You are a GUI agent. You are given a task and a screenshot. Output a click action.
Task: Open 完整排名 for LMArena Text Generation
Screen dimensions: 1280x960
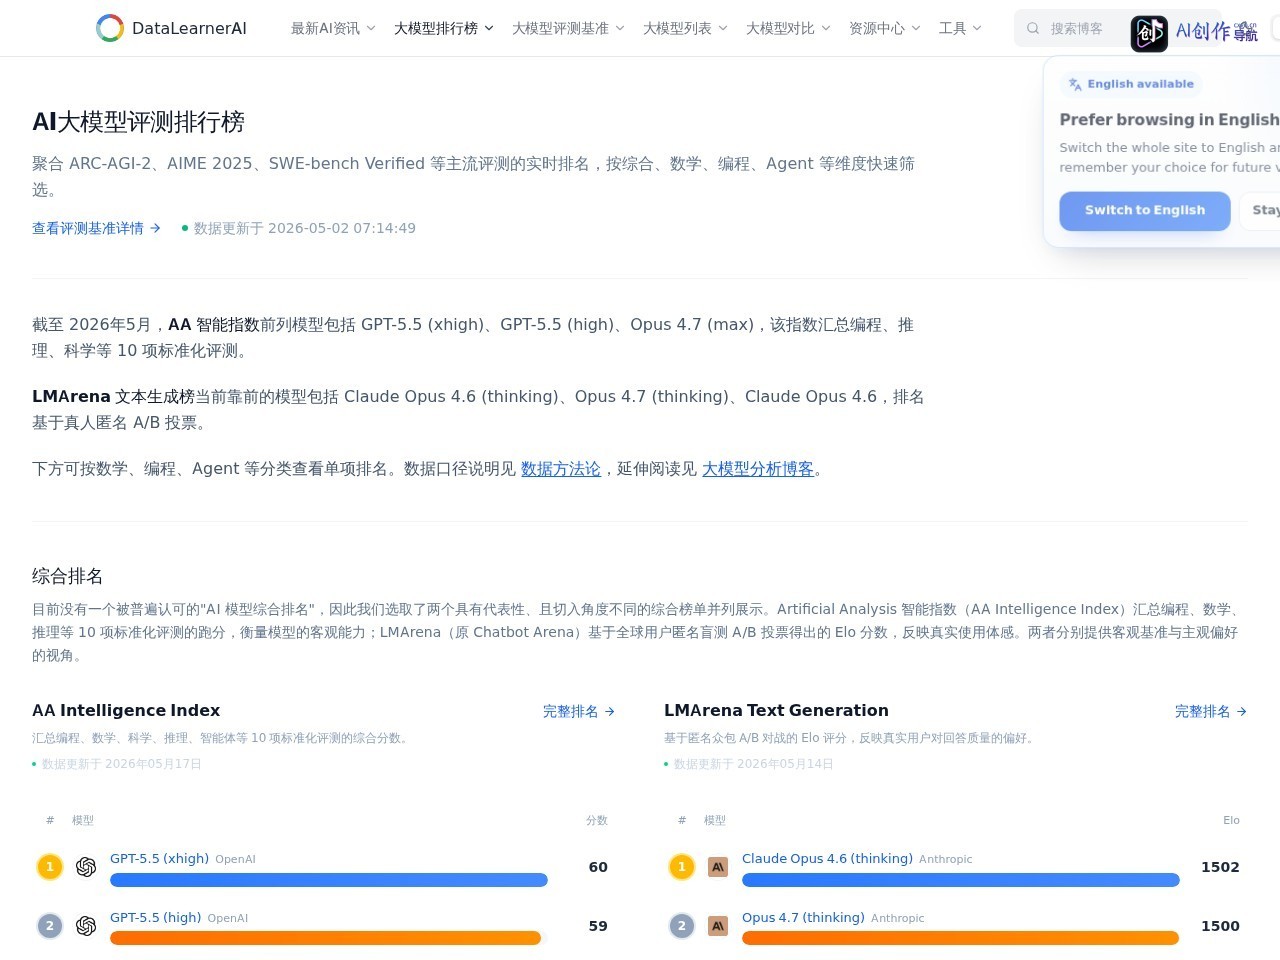click(1211, 711)
